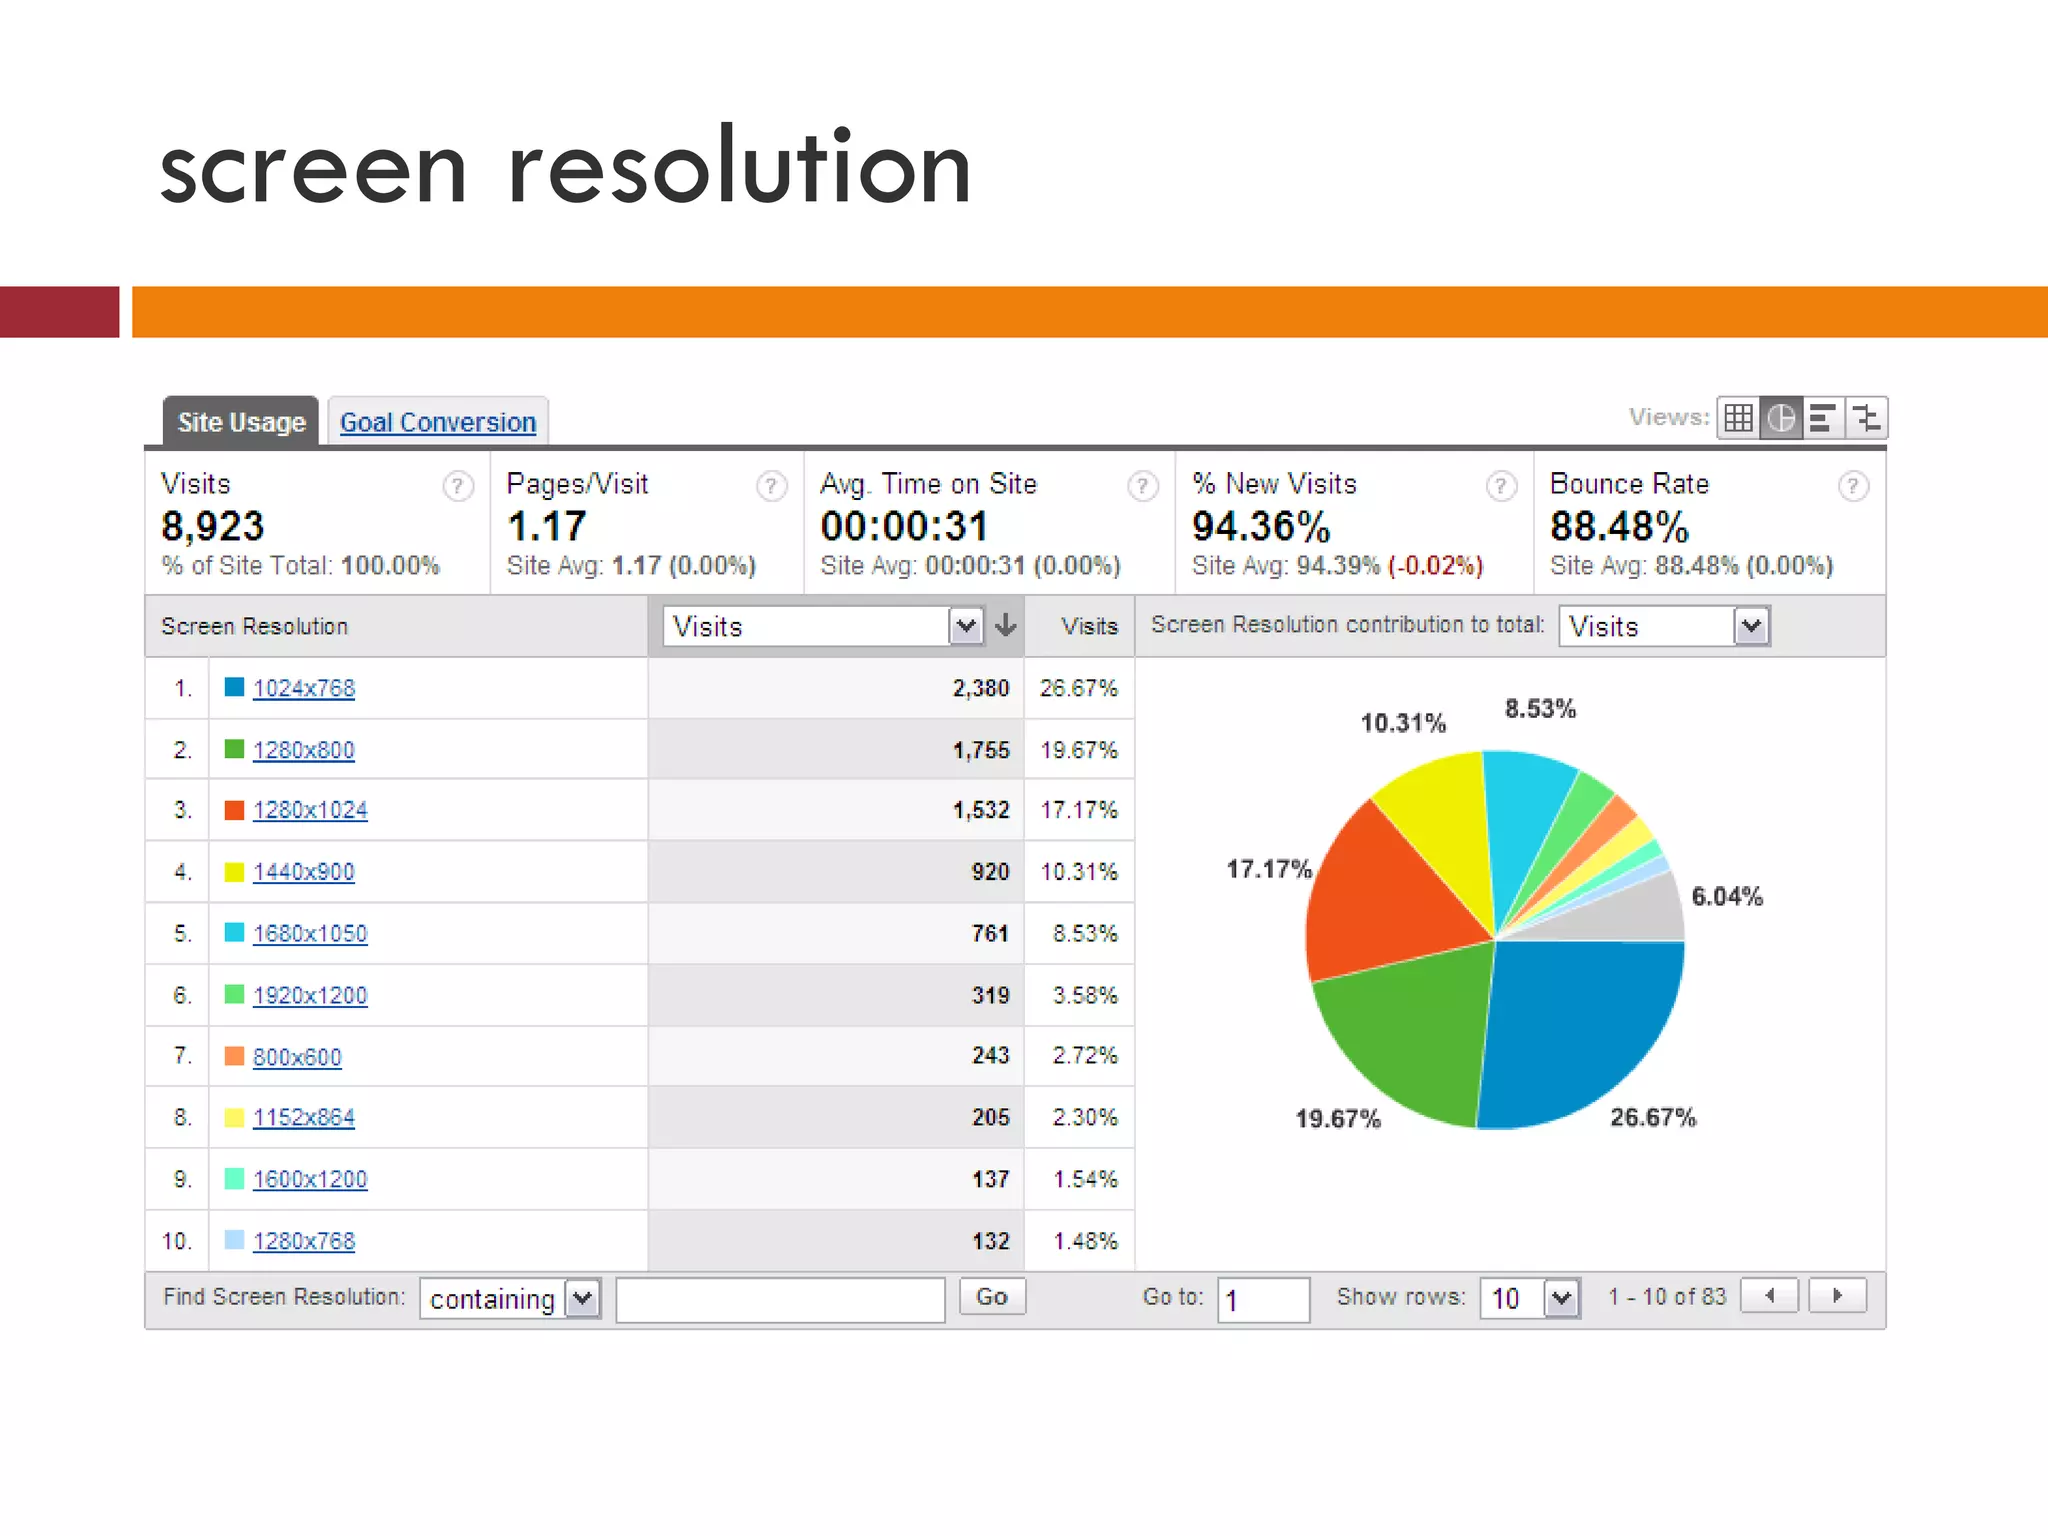Select the bar performance view icon

click(1823, 417)
